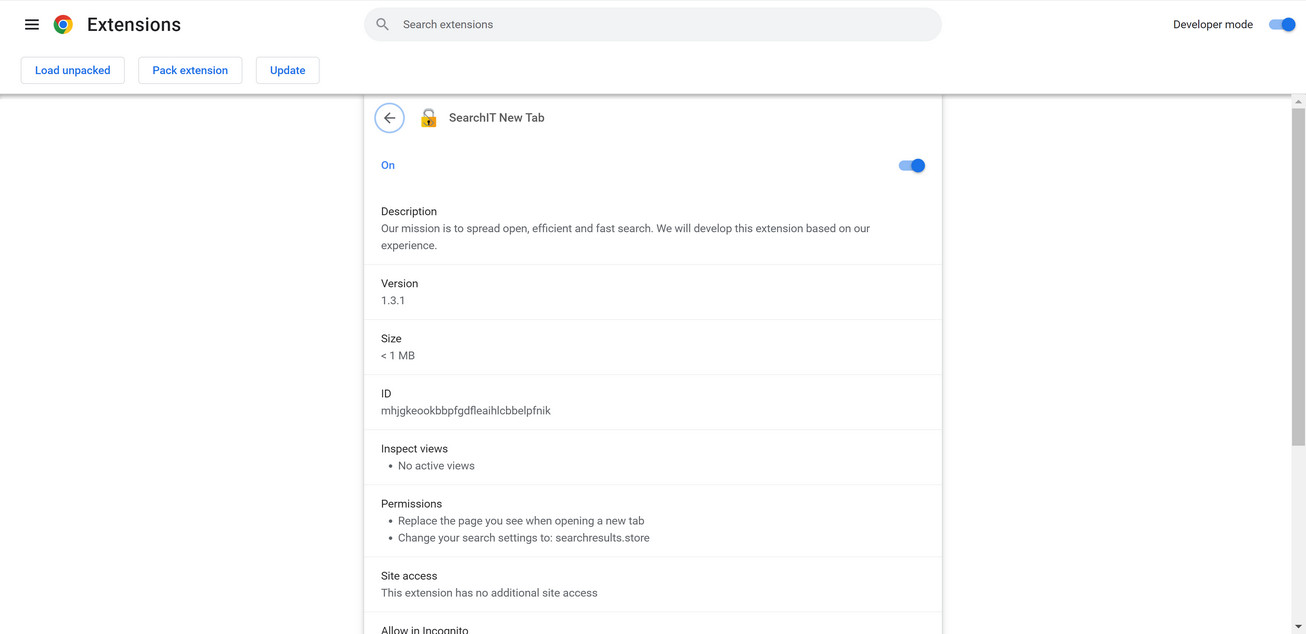Click the back arrow to return to extensions list

tap(390, 117)
